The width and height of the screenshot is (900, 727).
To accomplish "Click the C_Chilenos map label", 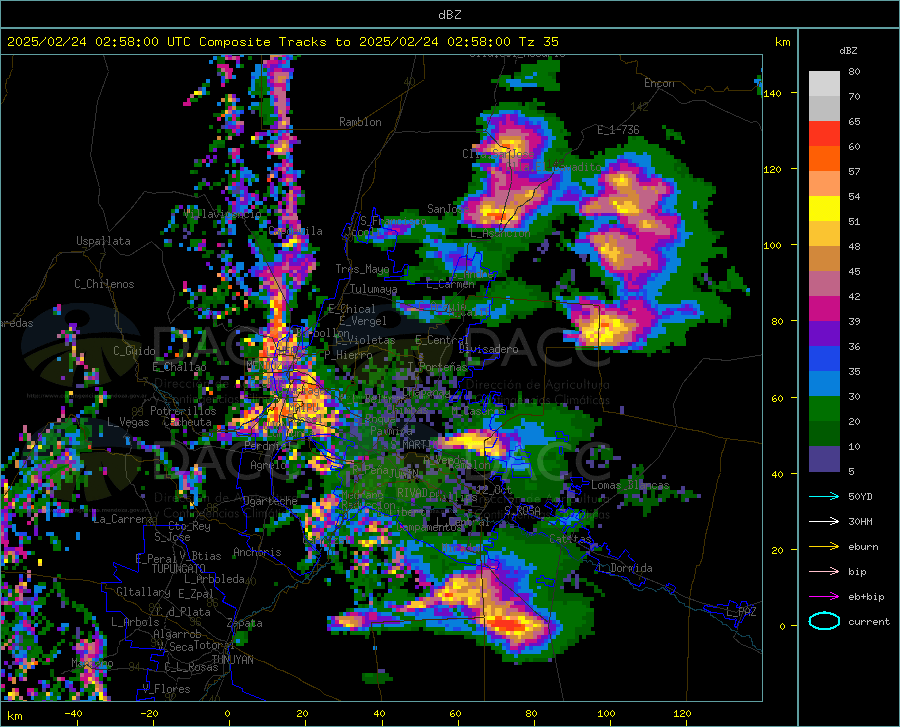I will tap(104, 284).
